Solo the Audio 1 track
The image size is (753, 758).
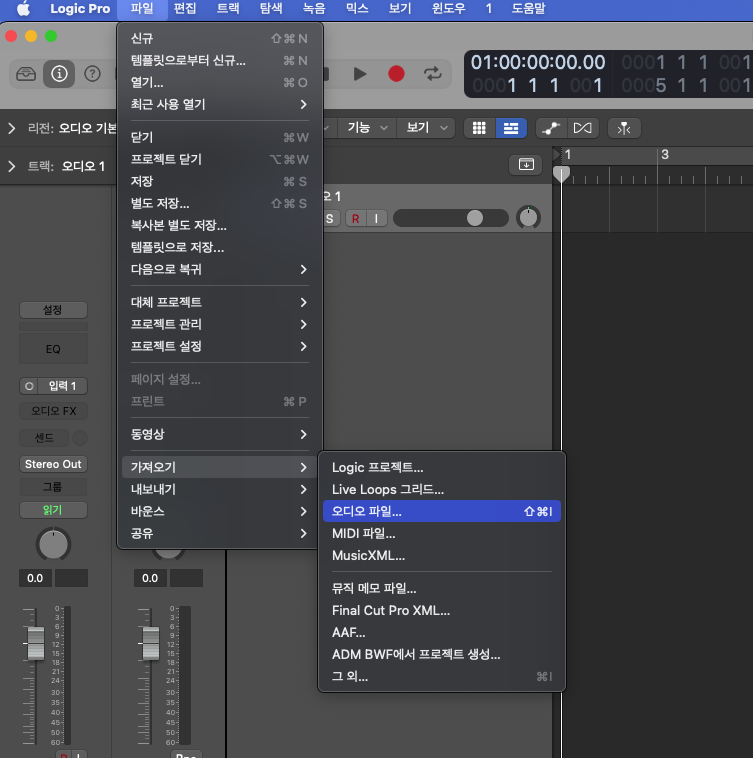330,219
